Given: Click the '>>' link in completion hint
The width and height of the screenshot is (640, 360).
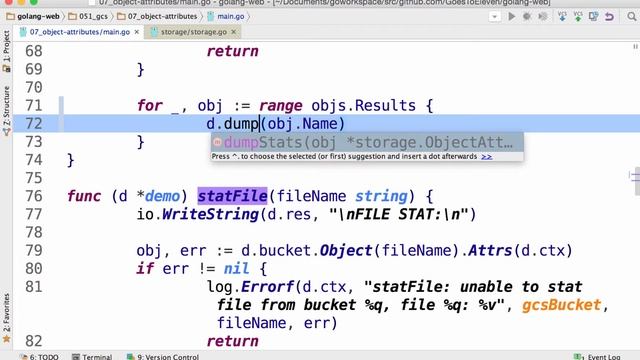Looking at the screenshot, I should pos(487,157).
